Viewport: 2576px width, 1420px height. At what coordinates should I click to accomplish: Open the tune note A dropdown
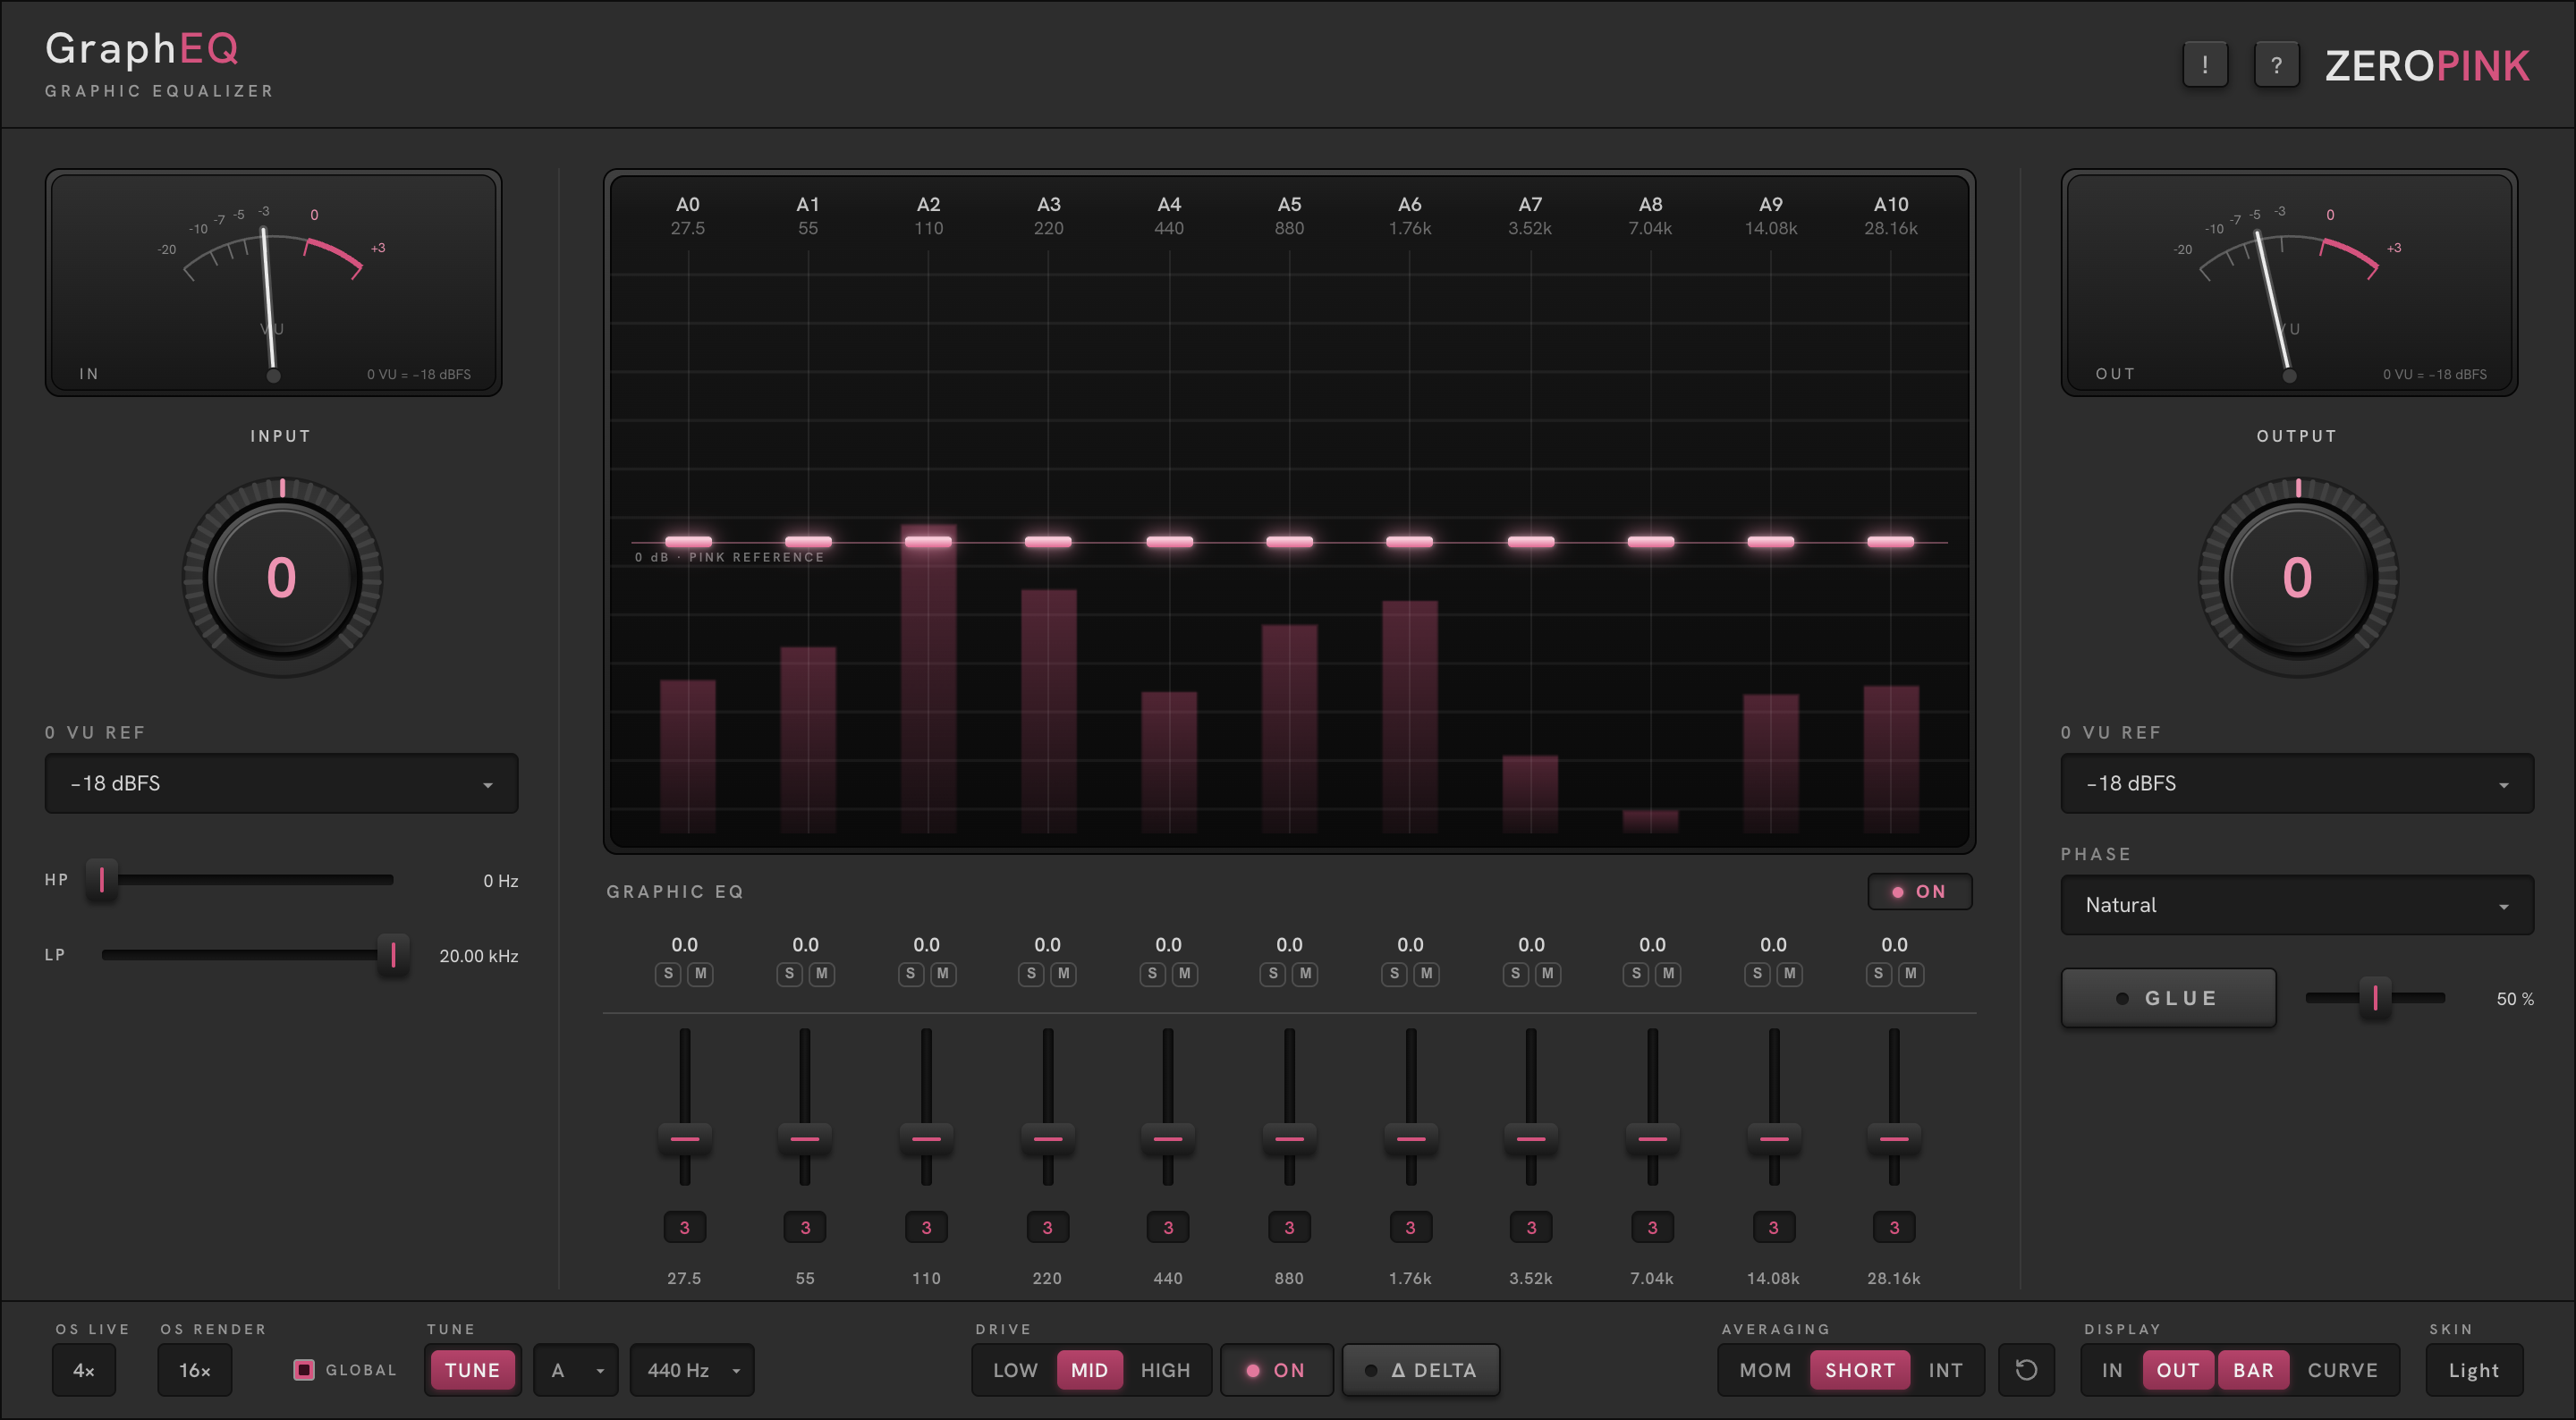pos(576,1370)
